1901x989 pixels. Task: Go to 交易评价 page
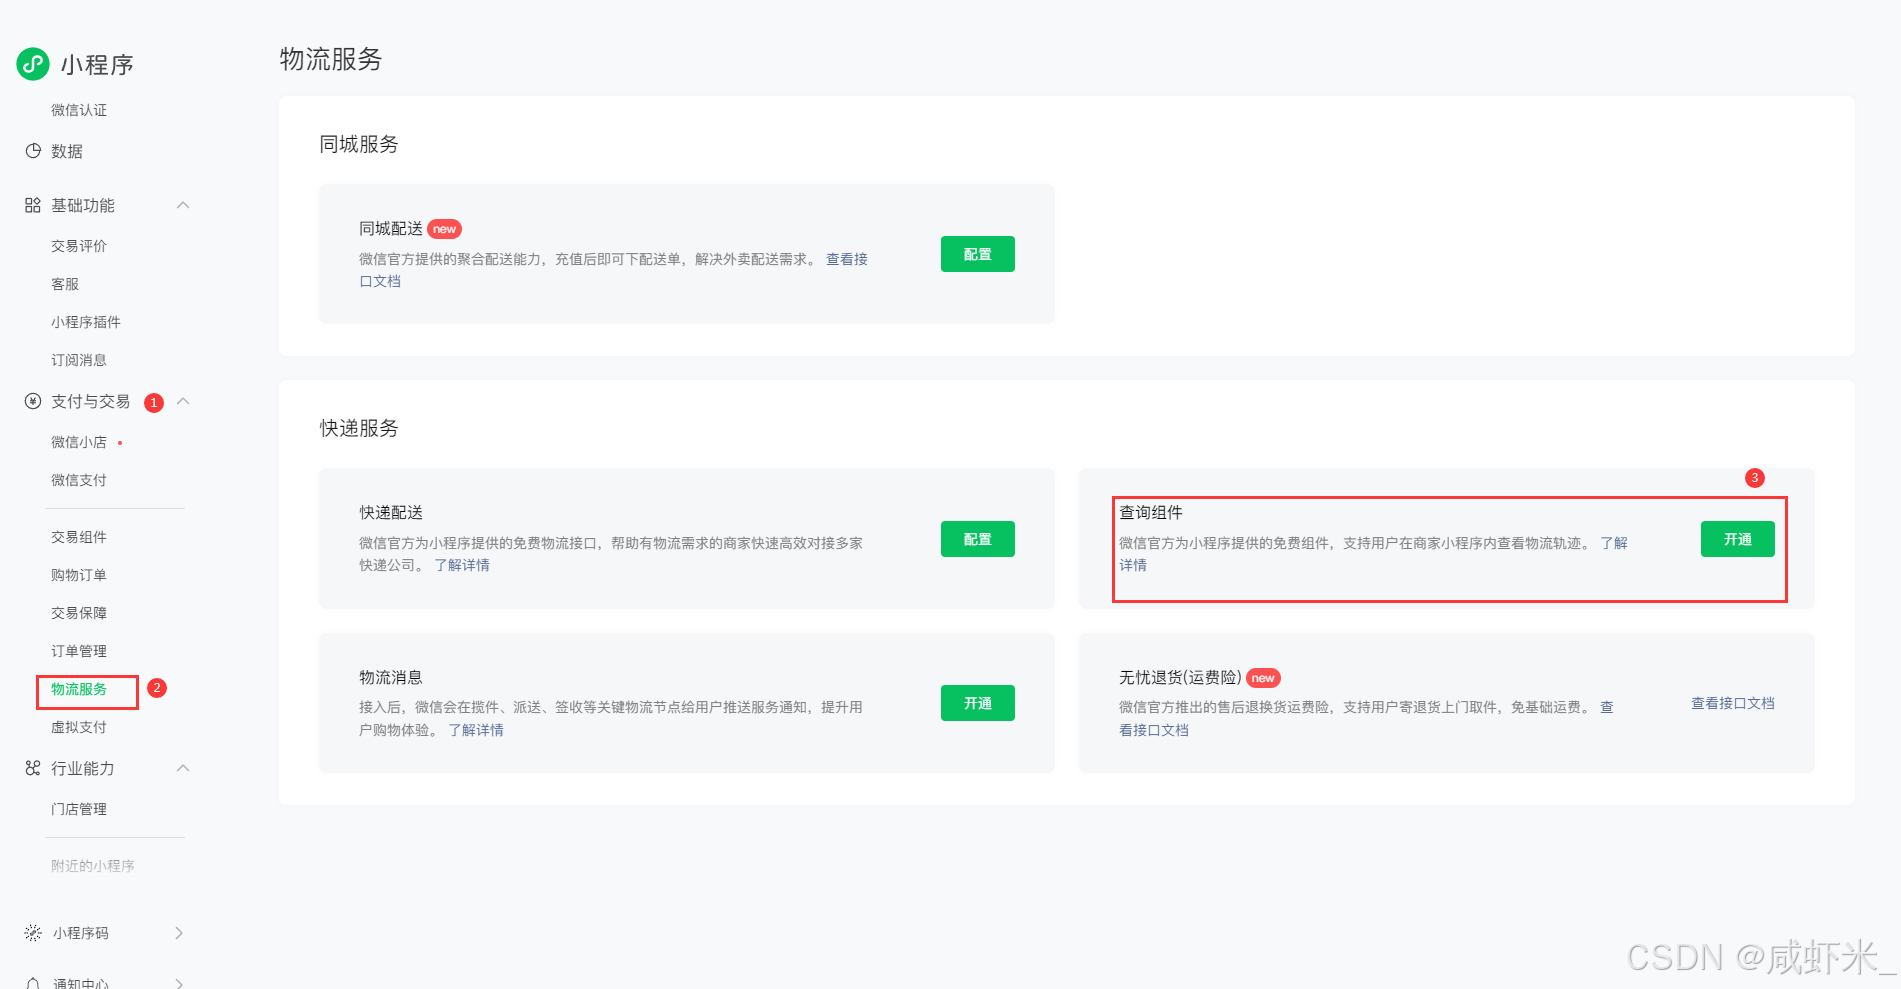point(79,246)
